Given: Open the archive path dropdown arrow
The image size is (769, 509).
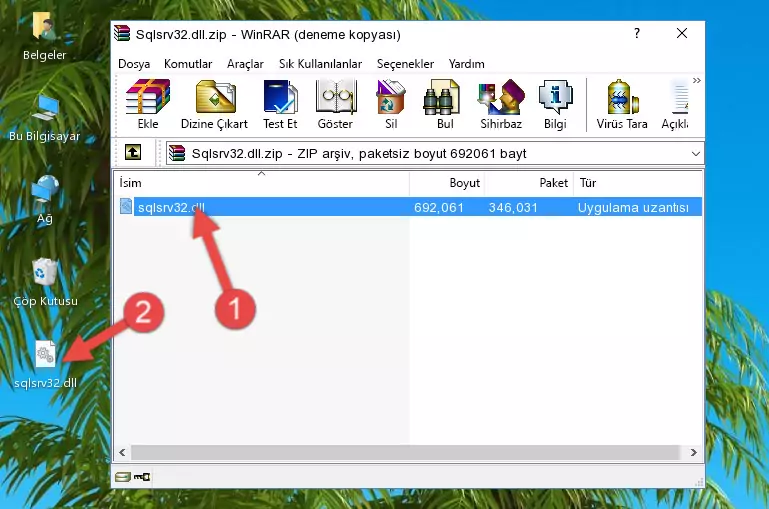Looking at the screenshot, I should click(x=695, y=153).
